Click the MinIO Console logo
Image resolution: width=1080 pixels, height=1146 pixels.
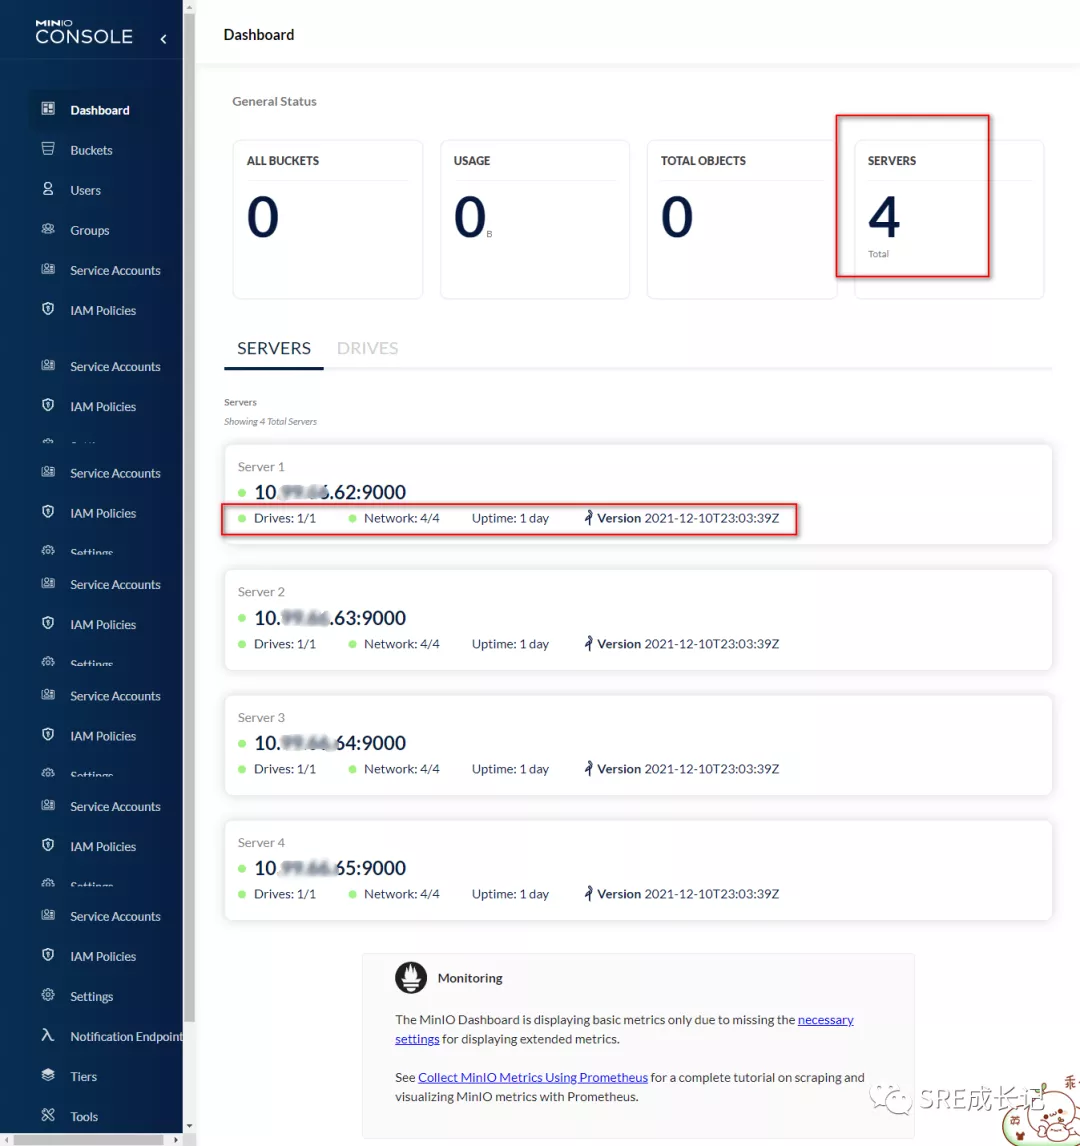[x=84, y=32]
